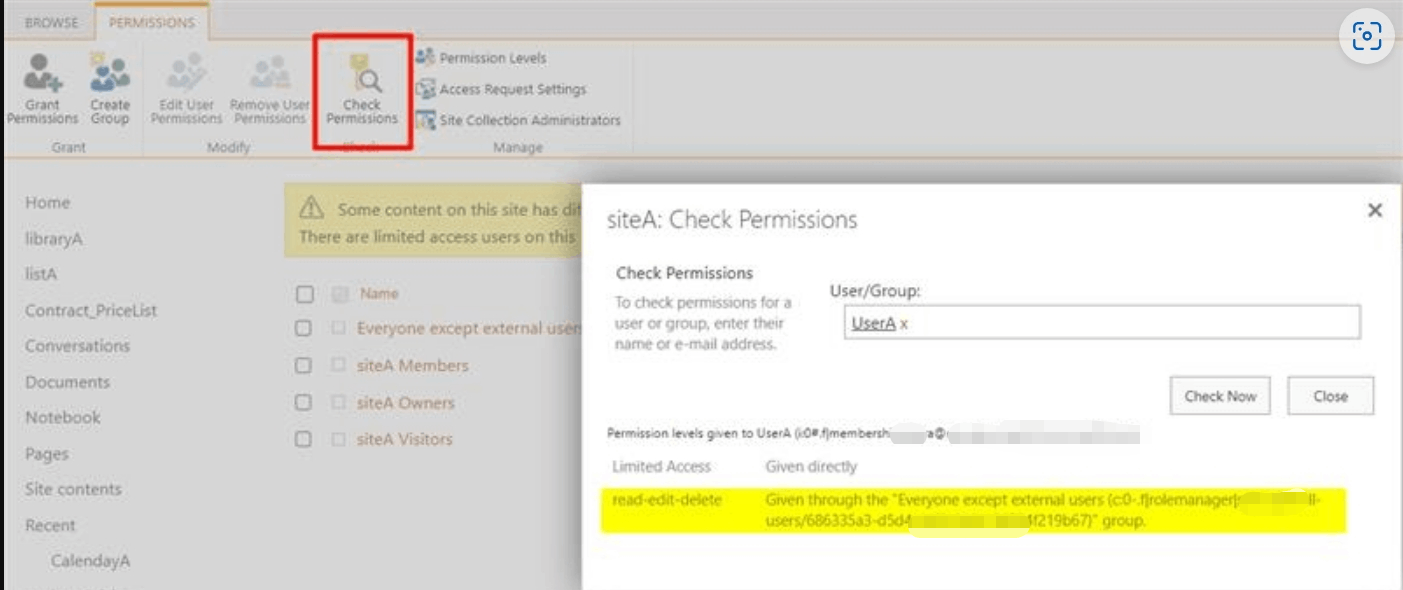The width and height of the screenshot is (1403, 590).
Task: Click inside the User/Group input field
Action: tap(1102, 323)
